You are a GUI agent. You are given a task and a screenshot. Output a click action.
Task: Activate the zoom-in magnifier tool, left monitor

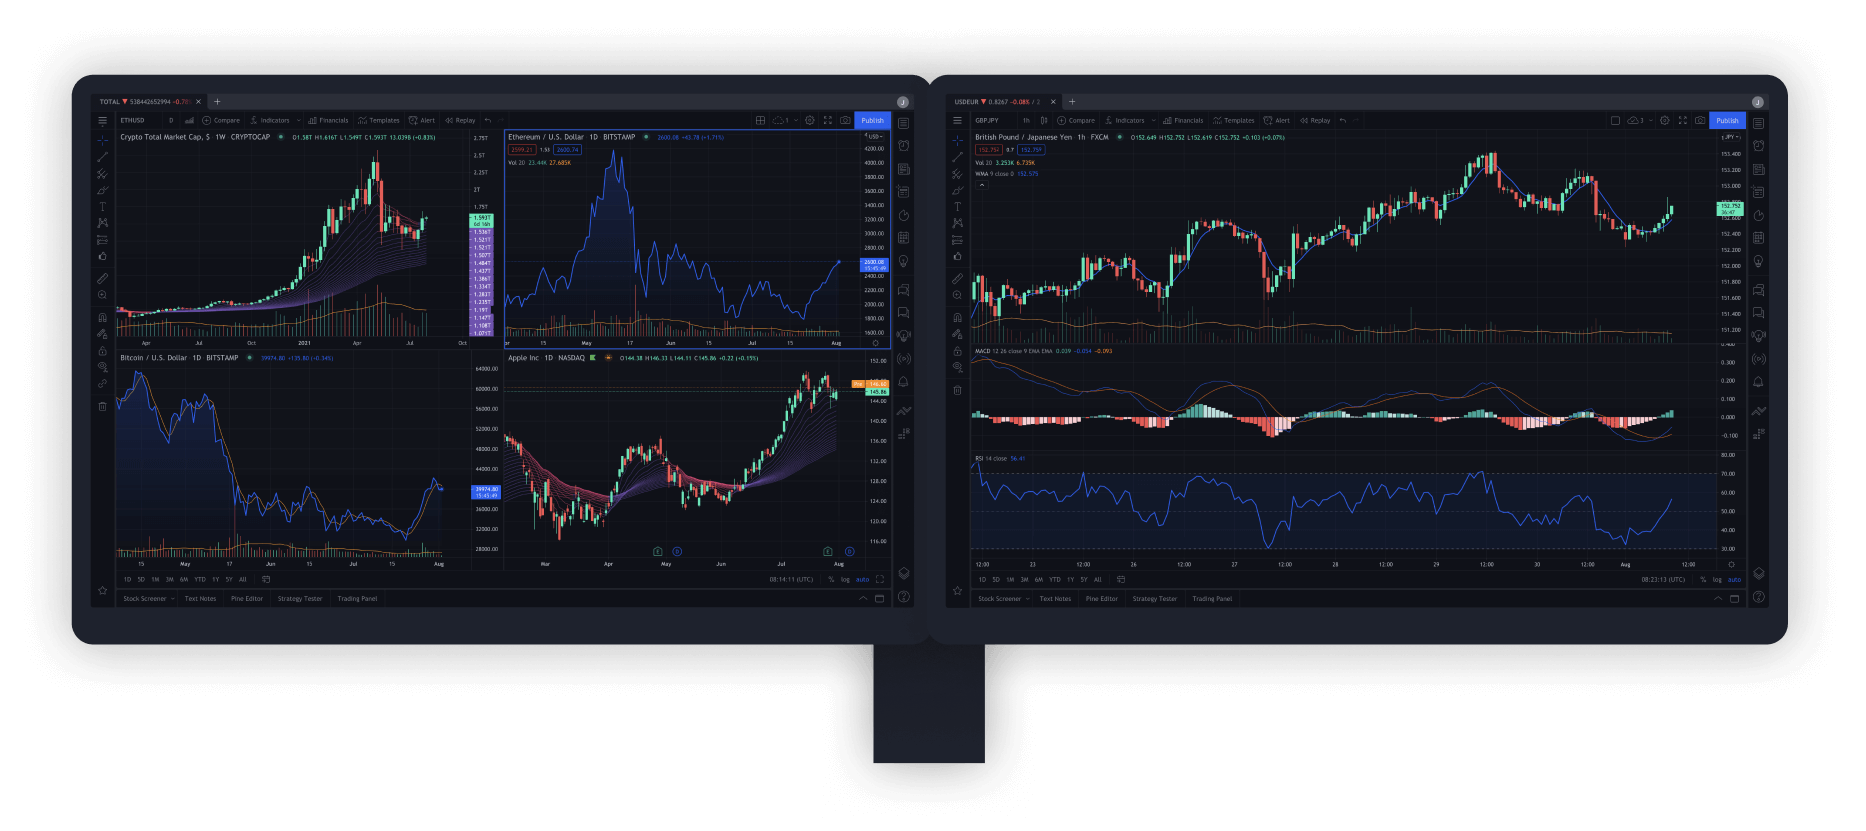(102, 295)
